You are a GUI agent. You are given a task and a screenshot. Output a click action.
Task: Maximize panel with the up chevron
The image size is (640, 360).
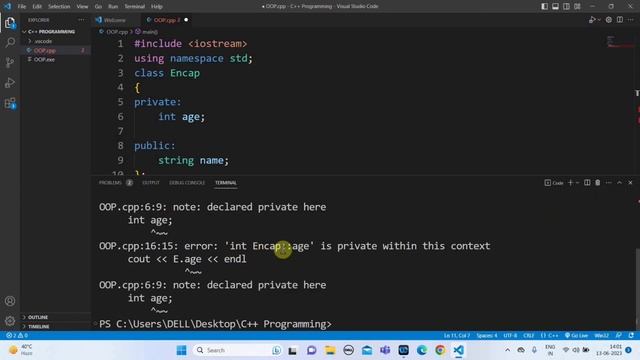[620, 182]
